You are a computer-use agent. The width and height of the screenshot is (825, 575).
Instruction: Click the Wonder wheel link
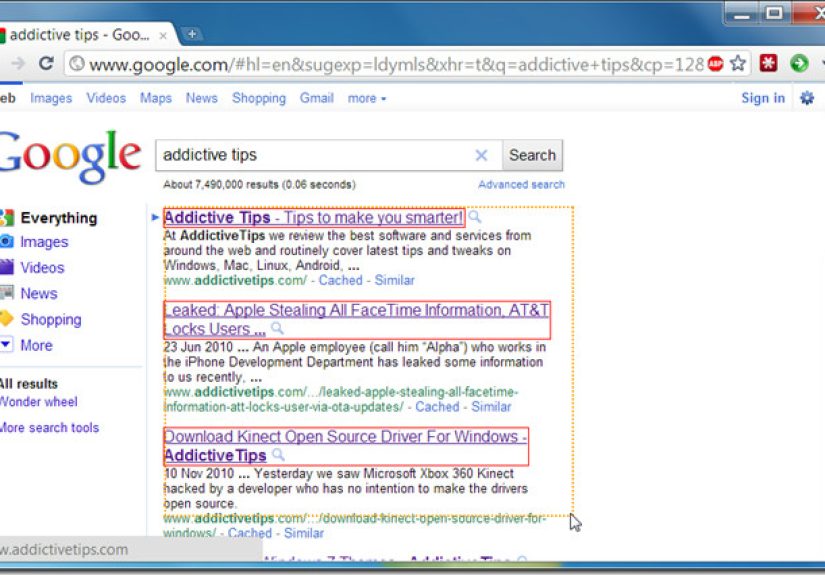pos(39,402)
